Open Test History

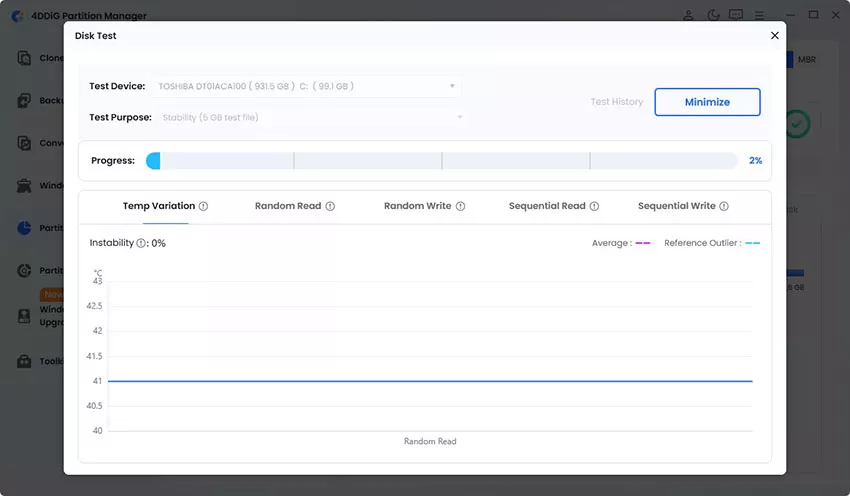pyautogui.click(x=616, y=102)
